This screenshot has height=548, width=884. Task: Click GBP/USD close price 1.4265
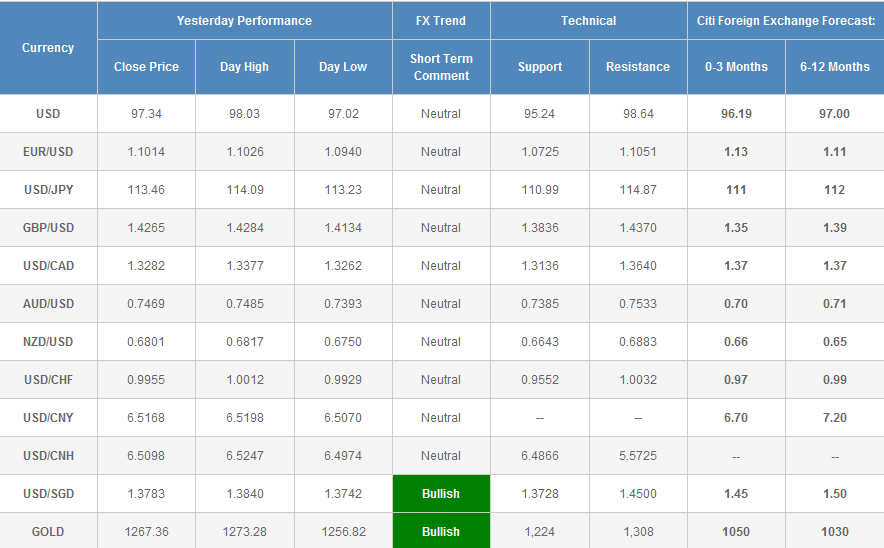pos(146,228)
